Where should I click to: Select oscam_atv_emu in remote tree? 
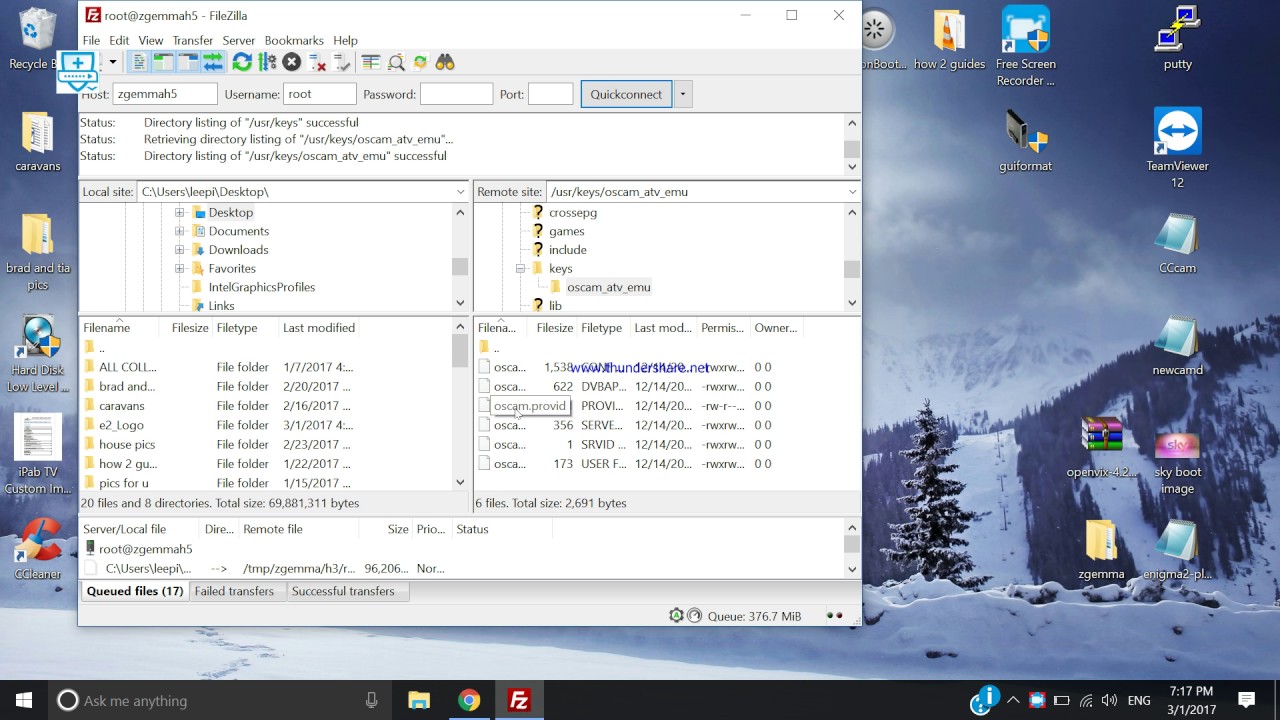[608, 287]
